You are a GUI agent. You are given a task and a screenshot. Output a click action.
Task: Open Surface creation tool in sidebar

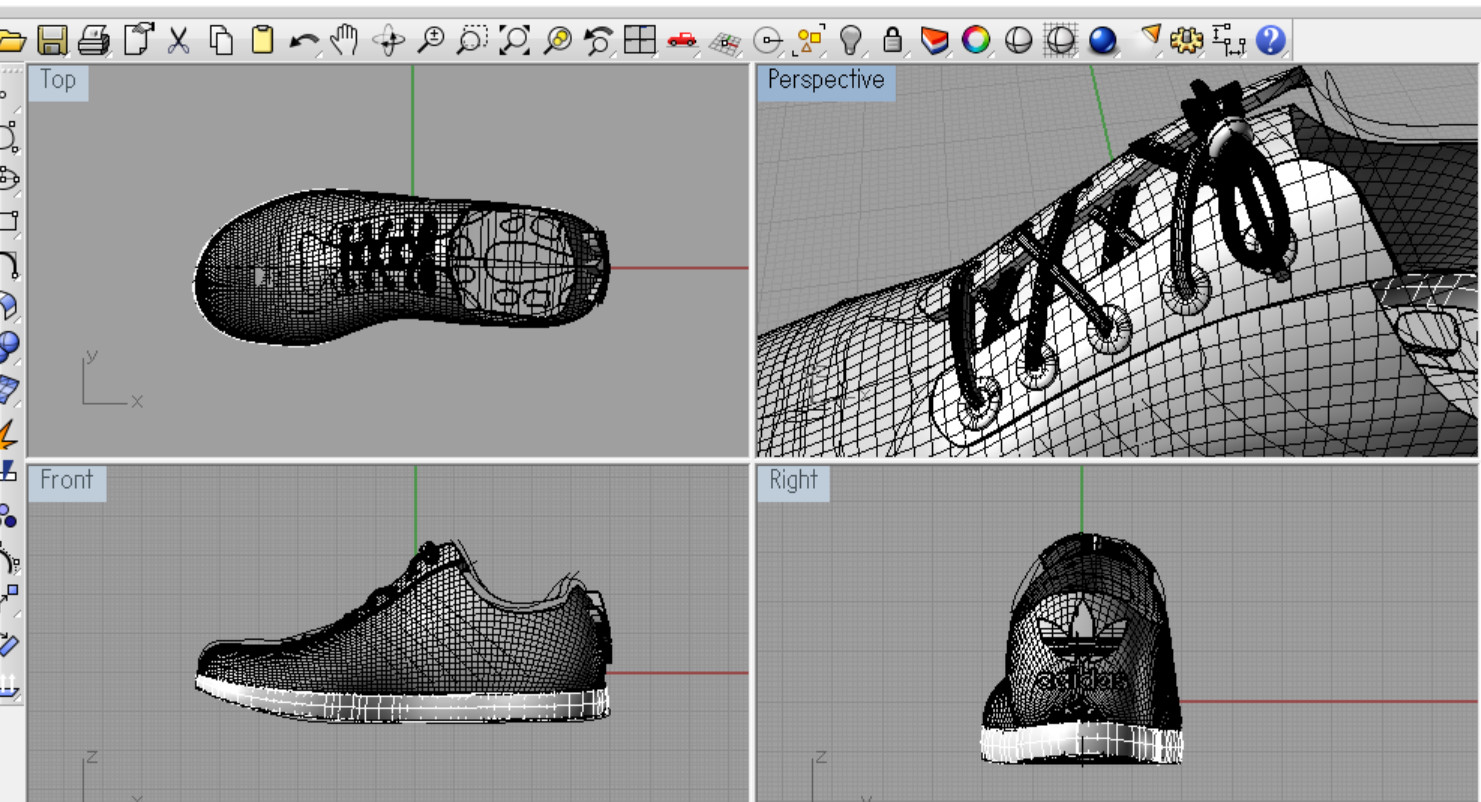(8, 305)
